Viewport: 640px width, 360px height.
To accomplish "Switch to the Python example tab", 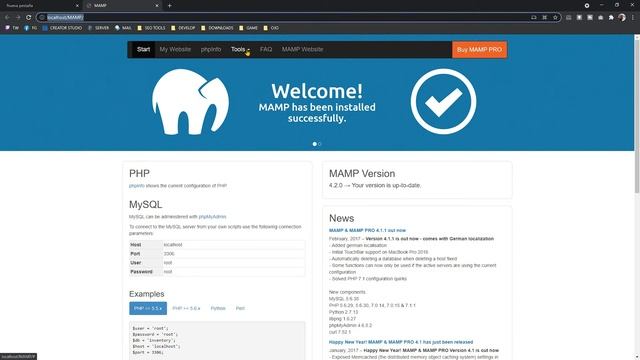I will [x=218, y=309].
